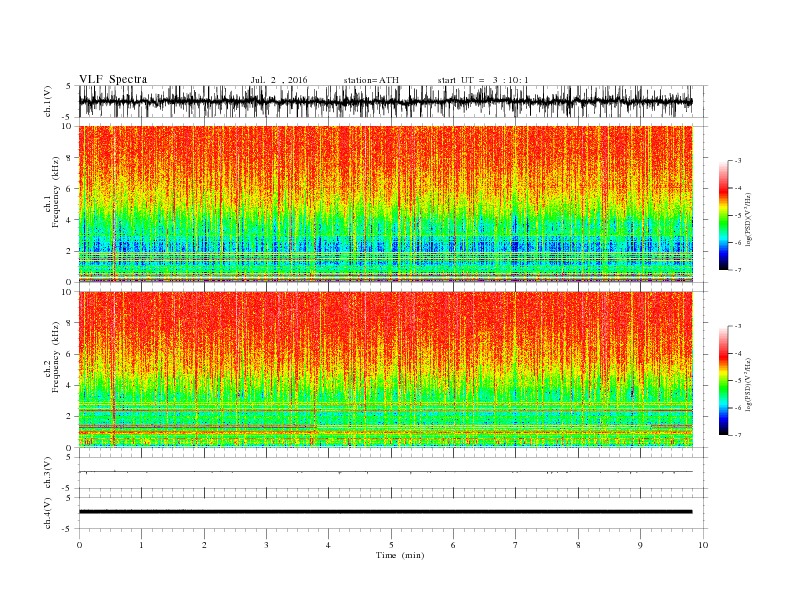Click the 'start UT = 3:10:1' text

(483, 80)
